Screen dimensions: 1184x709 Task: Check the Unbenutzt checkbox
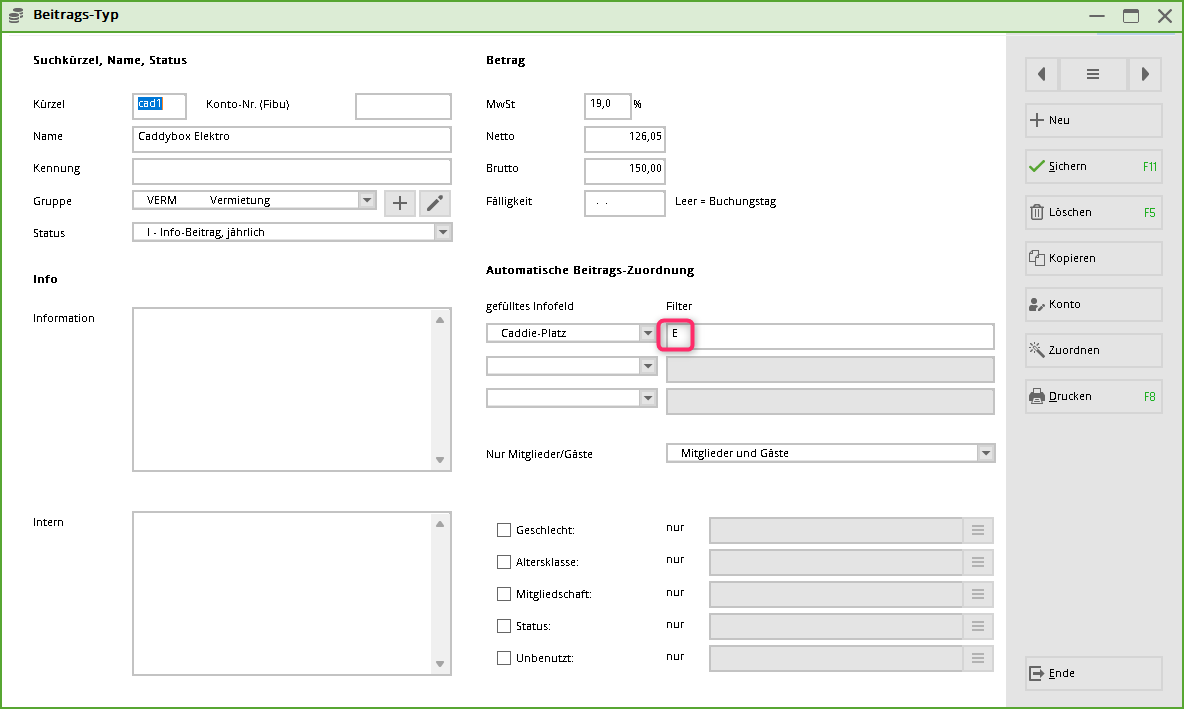504,659
